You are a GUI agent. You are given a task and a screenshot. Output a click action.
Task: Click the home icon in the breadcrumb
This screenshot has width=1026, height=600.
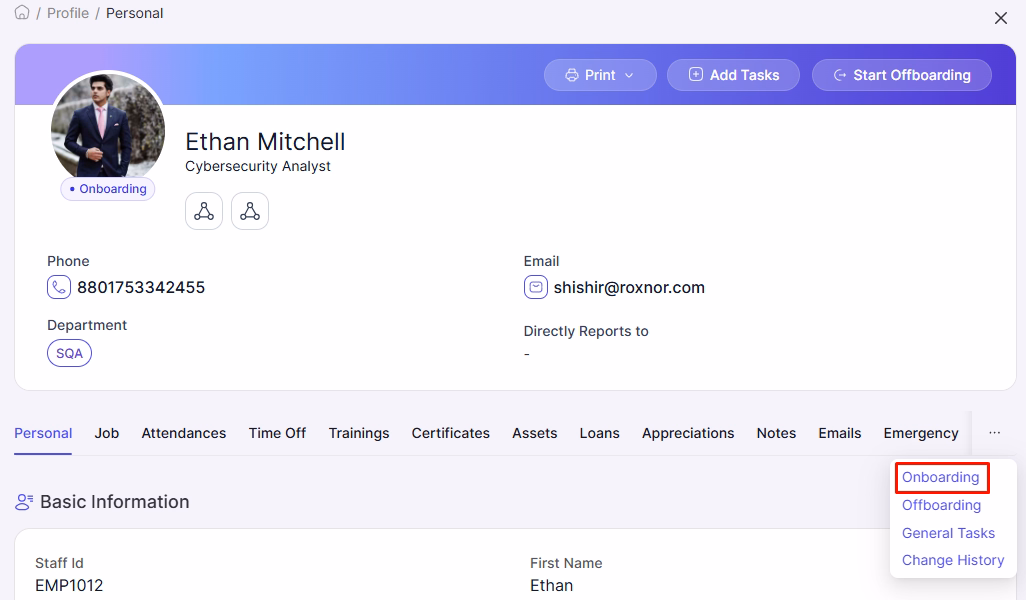pos(21,12)
